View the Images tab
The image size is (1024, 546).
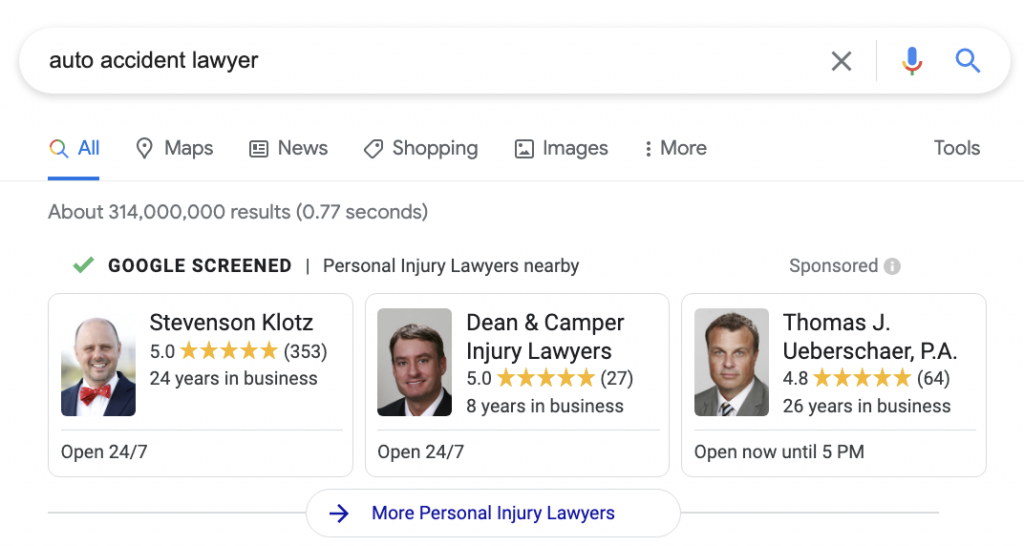[x=561, y=148]
